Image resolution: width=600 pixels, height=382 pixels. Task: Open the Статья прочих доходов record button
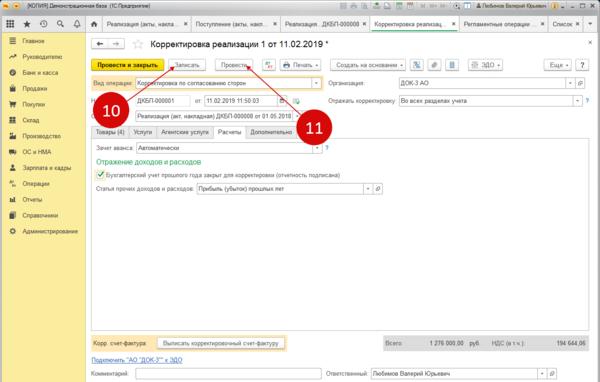[378, 189]
